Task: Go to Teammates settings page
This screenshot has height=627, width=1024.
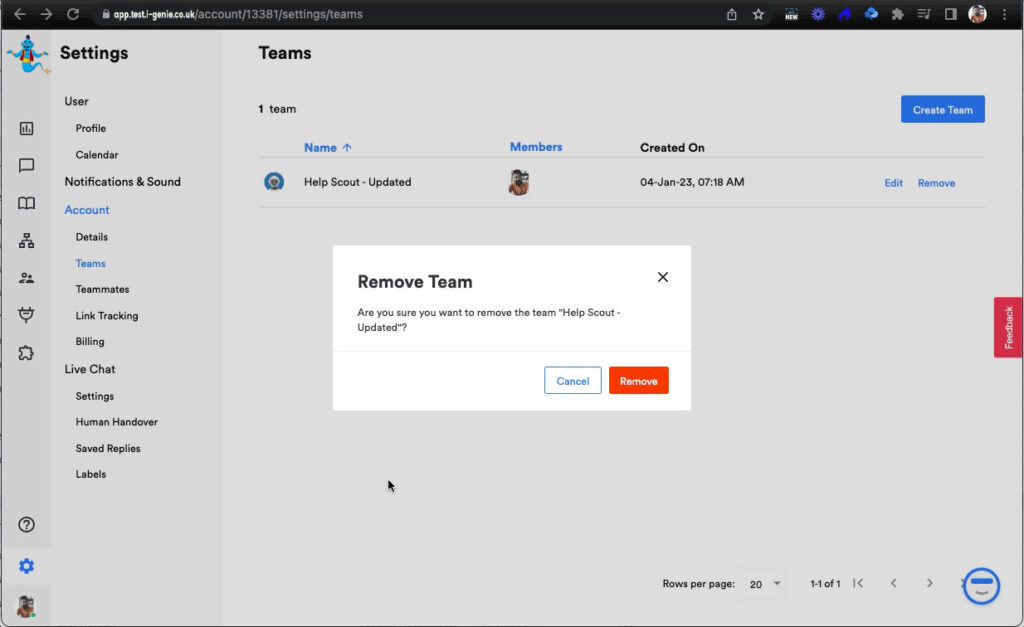Action: tap(102, 289)
